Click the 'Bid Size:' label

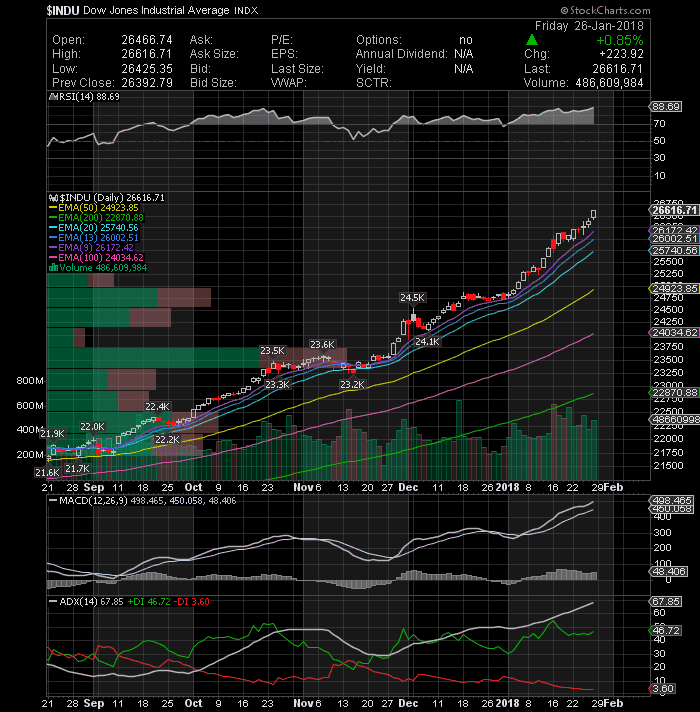point(213,83)
